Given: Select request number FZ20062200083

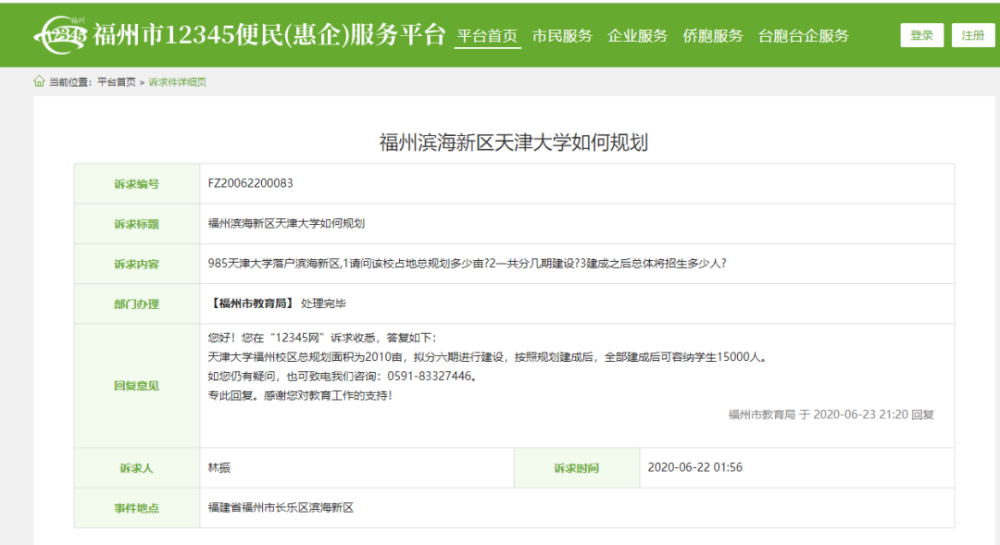Looking at the screenshot, I should pos(250,184).
